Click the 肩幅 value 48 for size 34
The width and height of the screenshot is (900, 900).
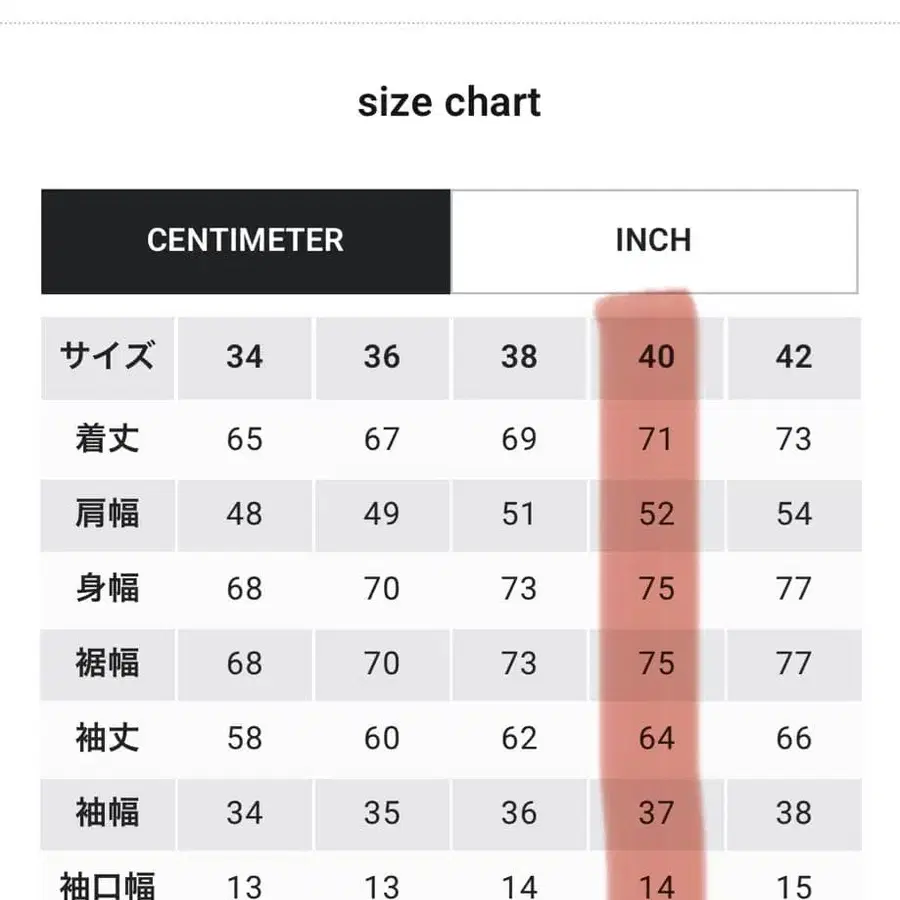coord(244,513)
